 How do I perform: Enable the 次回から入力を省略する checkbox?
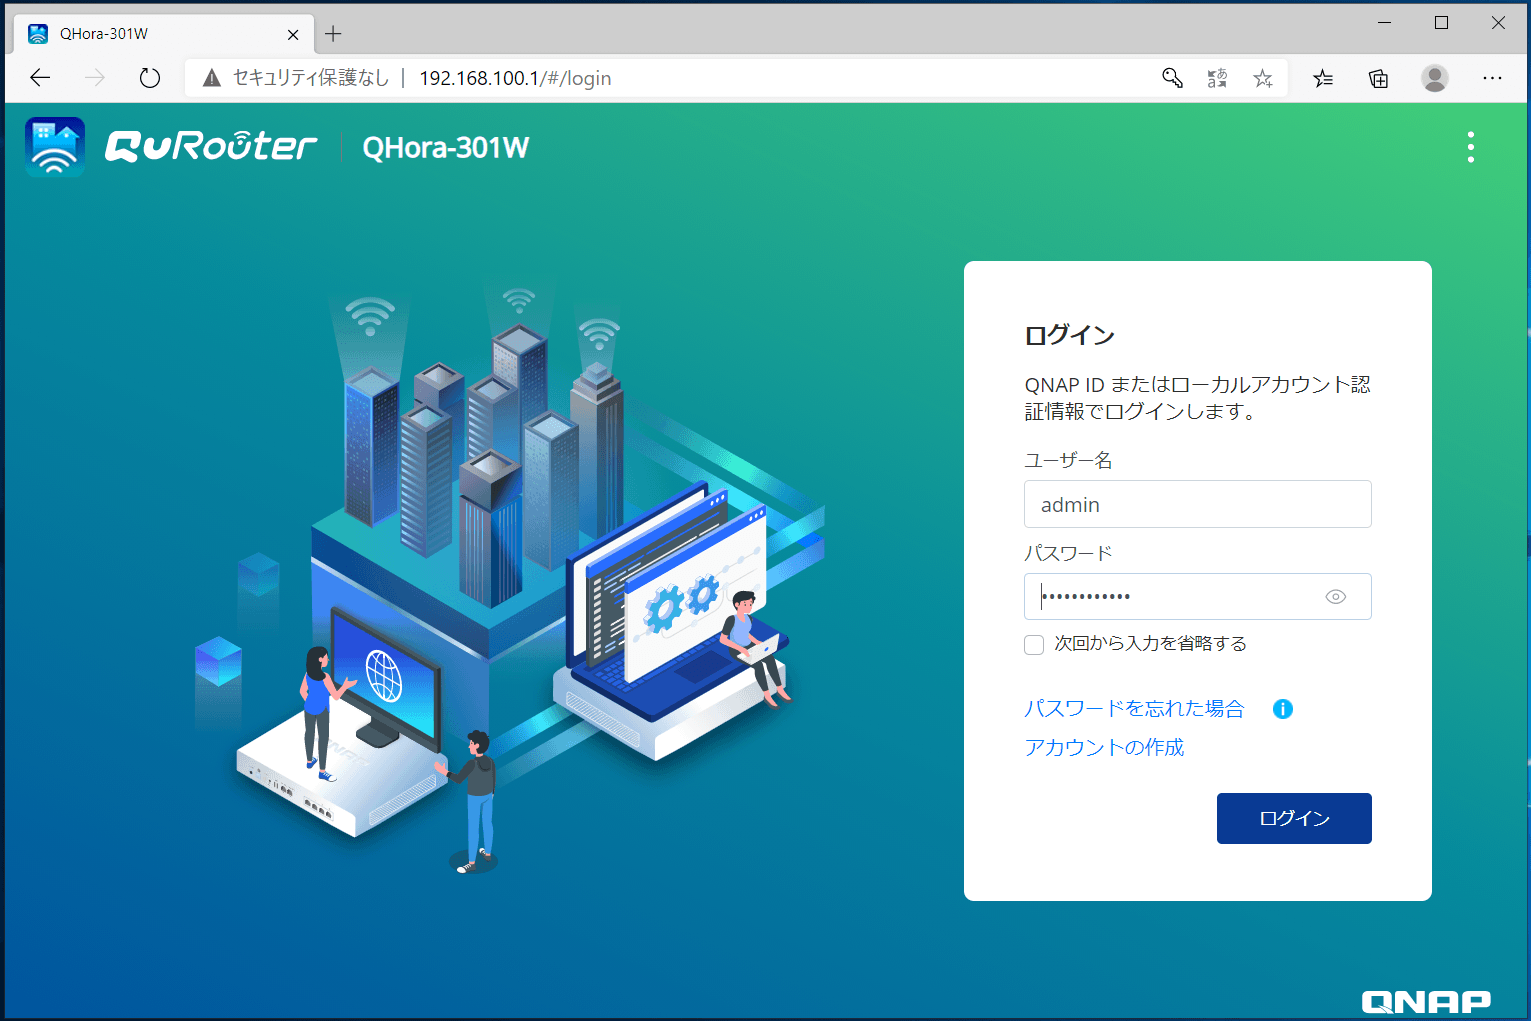[x=1034, y=645]
